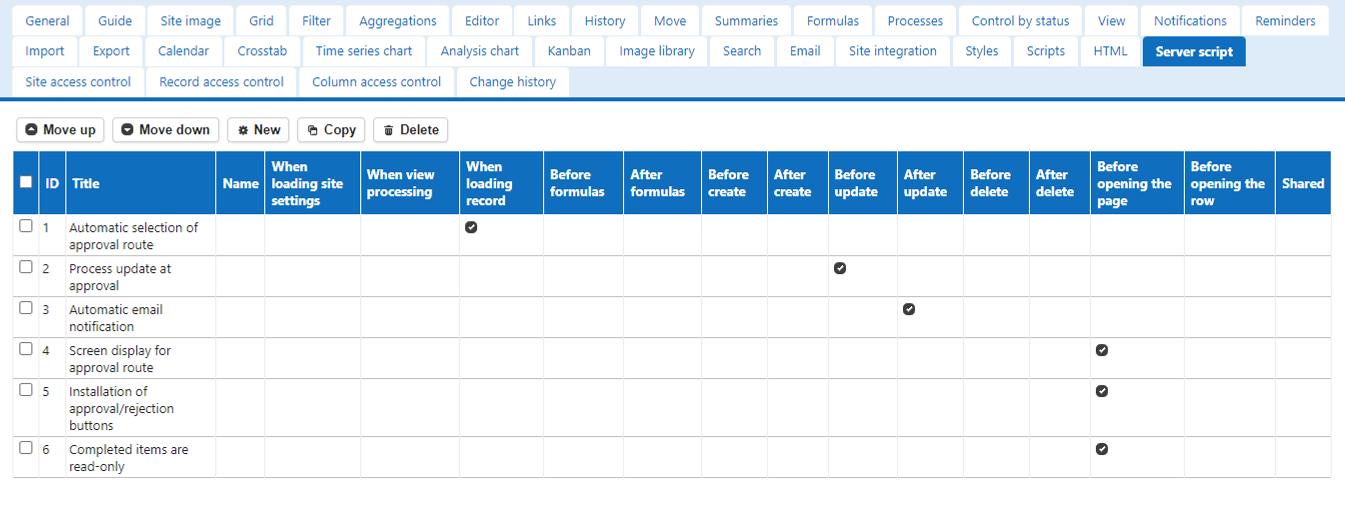Check the box for Completed items are read-only
Image resolution: width=1345 pixels, height=510 pixels.
tap(26, 448)
